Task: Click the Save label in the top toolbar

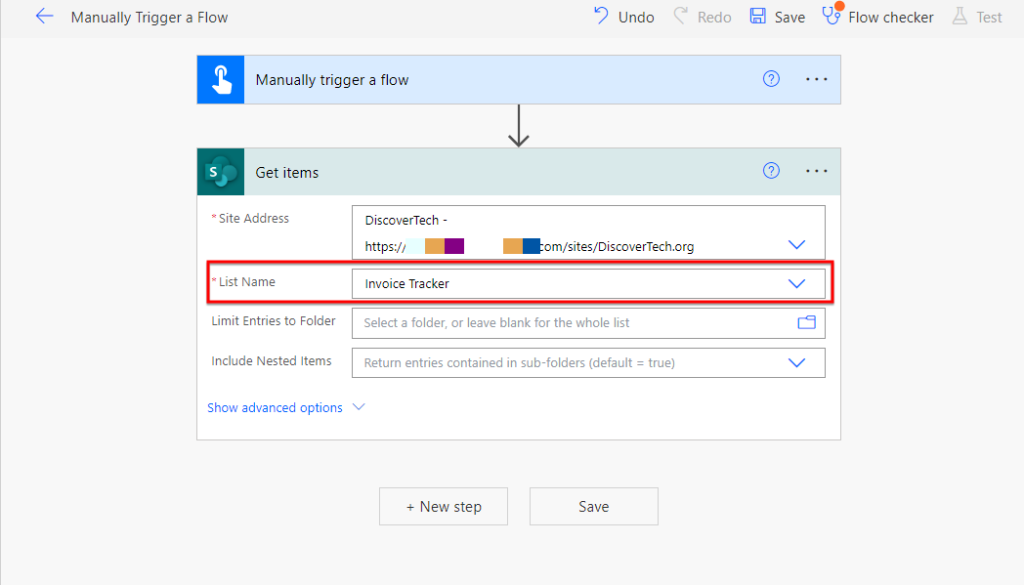Action: click(790, 17)
